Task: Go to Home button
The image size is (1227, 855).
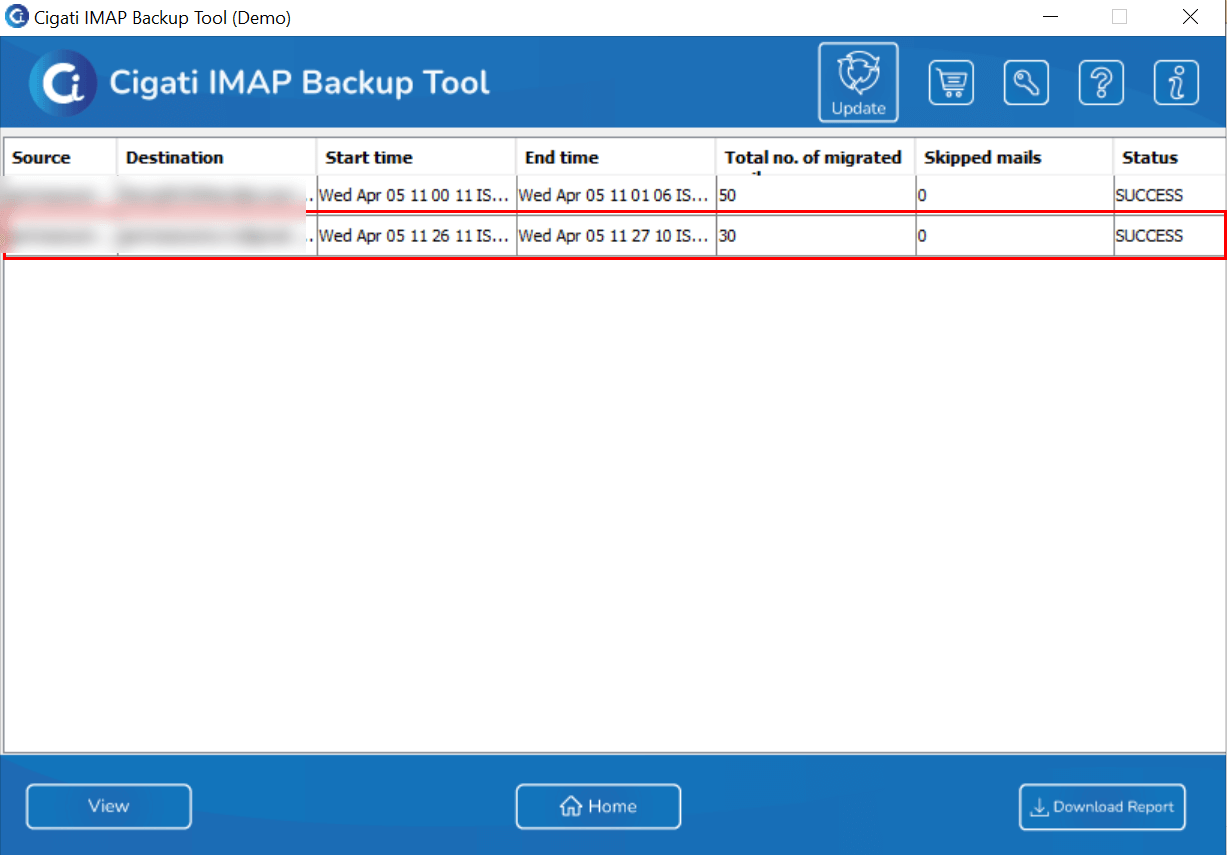Action: click(598, 806)
